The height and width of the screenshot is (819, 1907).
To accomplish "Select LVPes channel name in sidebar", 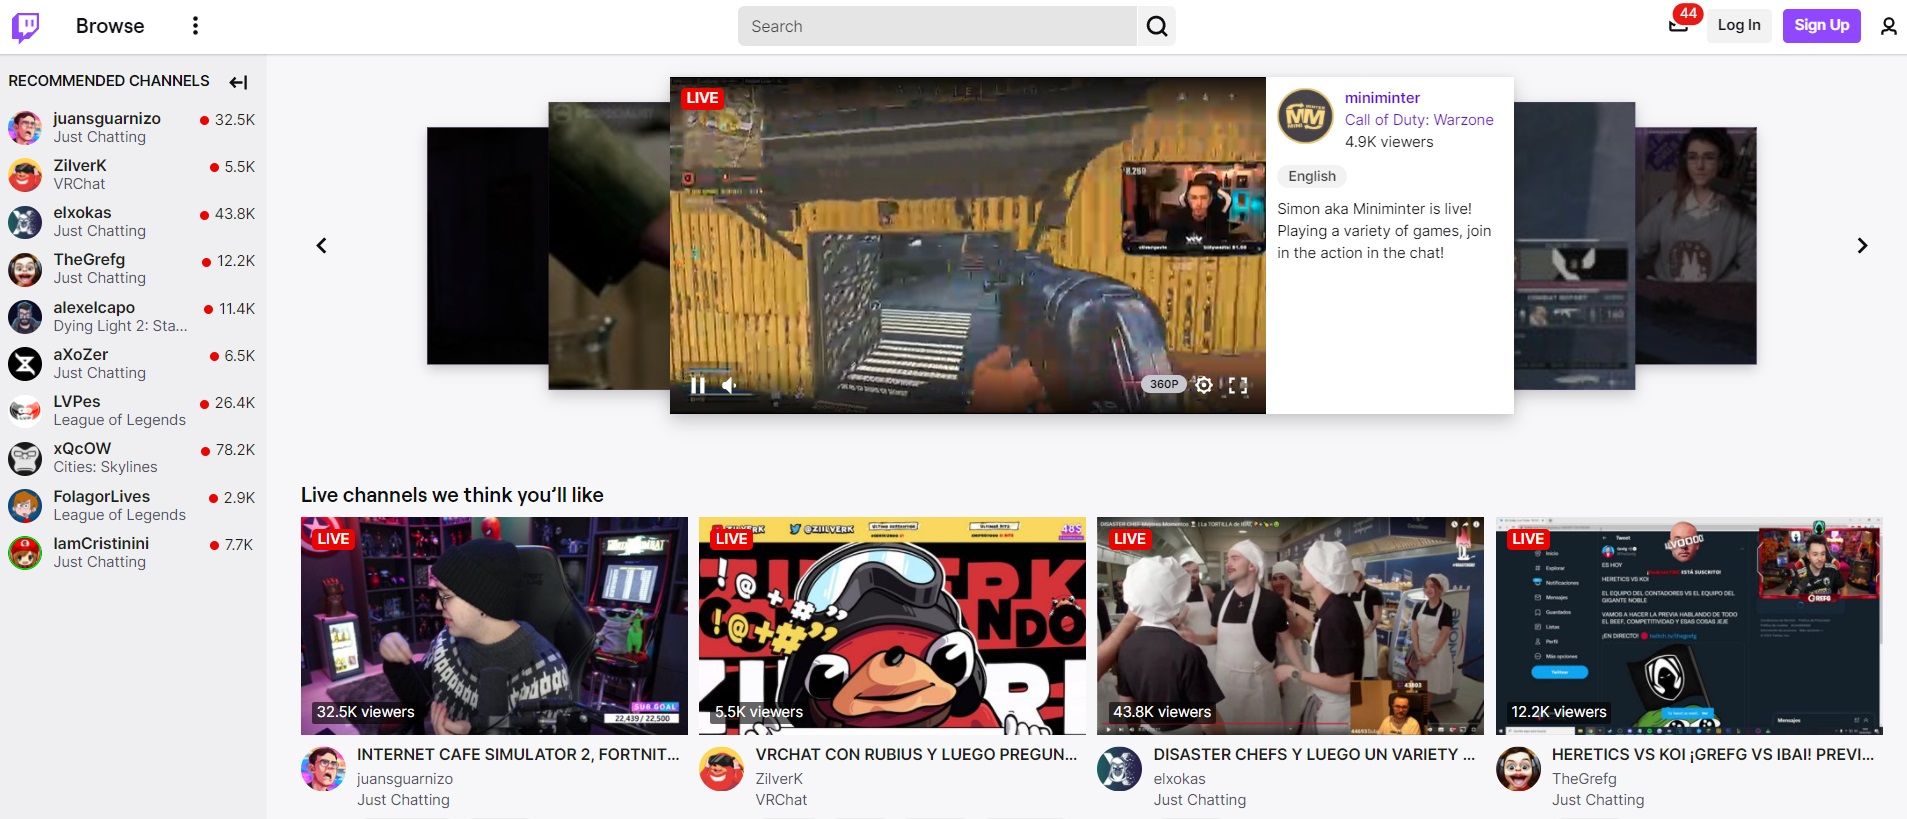I will (x=77, y=402).
